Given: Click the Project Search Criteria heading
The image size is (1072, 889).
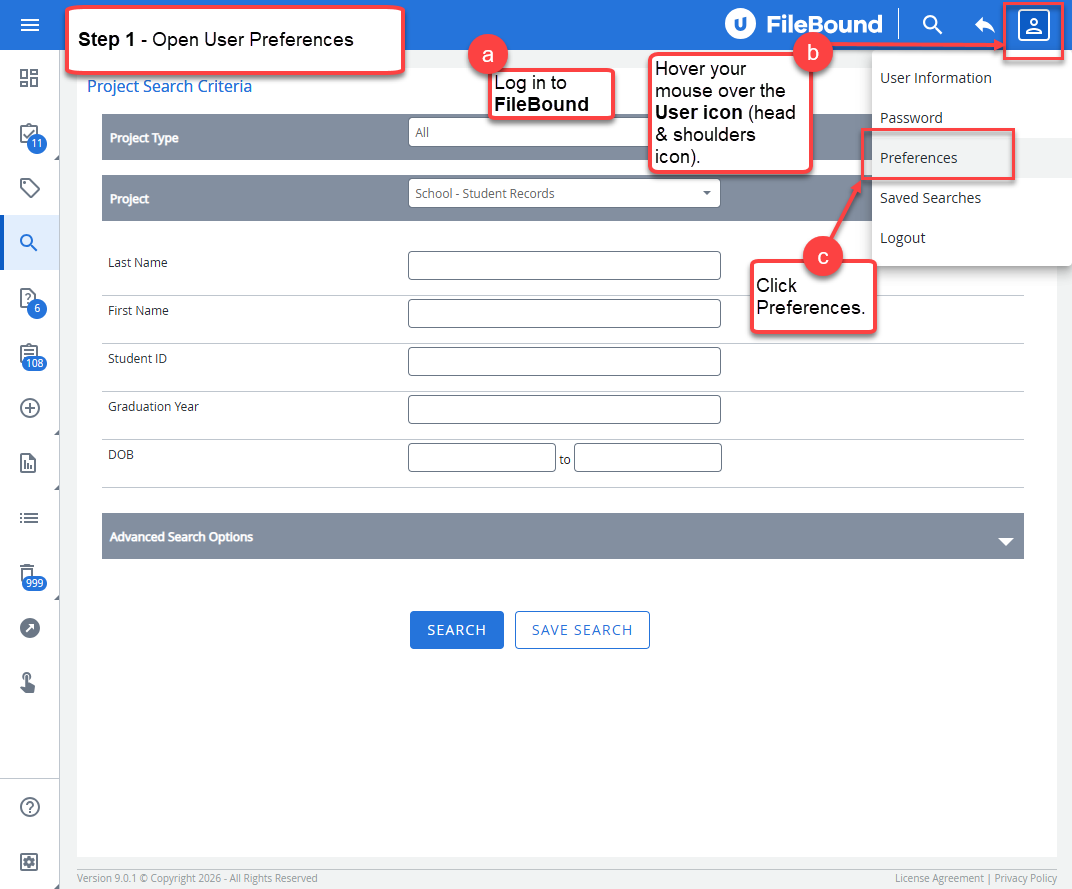Looking at the screenshot, I should click(x=169, y=86).
